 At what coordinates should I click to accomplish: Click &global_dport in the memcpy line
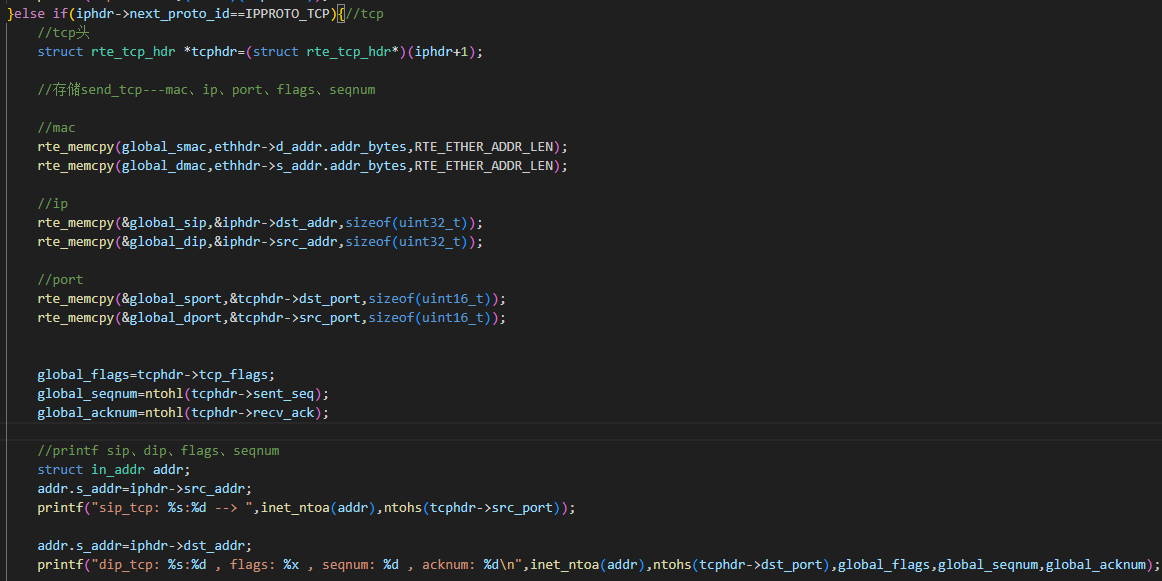point(172,318)
